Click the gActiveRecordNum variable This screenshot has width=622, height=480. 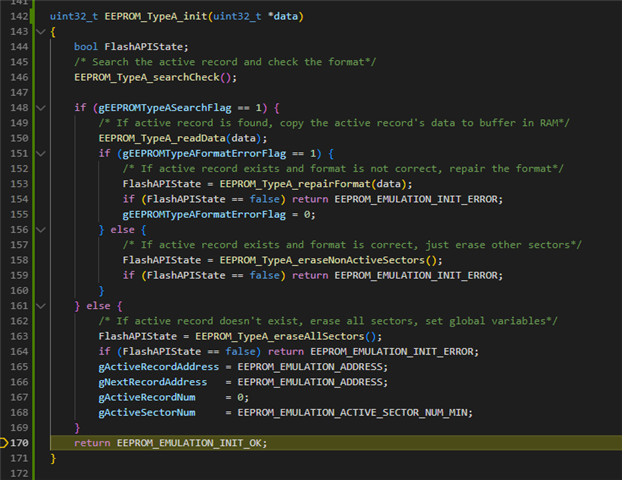click(147, 397)
